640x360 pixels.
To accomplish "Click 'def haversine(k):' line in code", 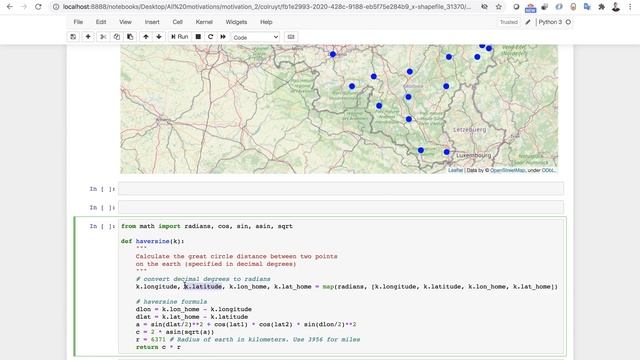I will [153, 241].
